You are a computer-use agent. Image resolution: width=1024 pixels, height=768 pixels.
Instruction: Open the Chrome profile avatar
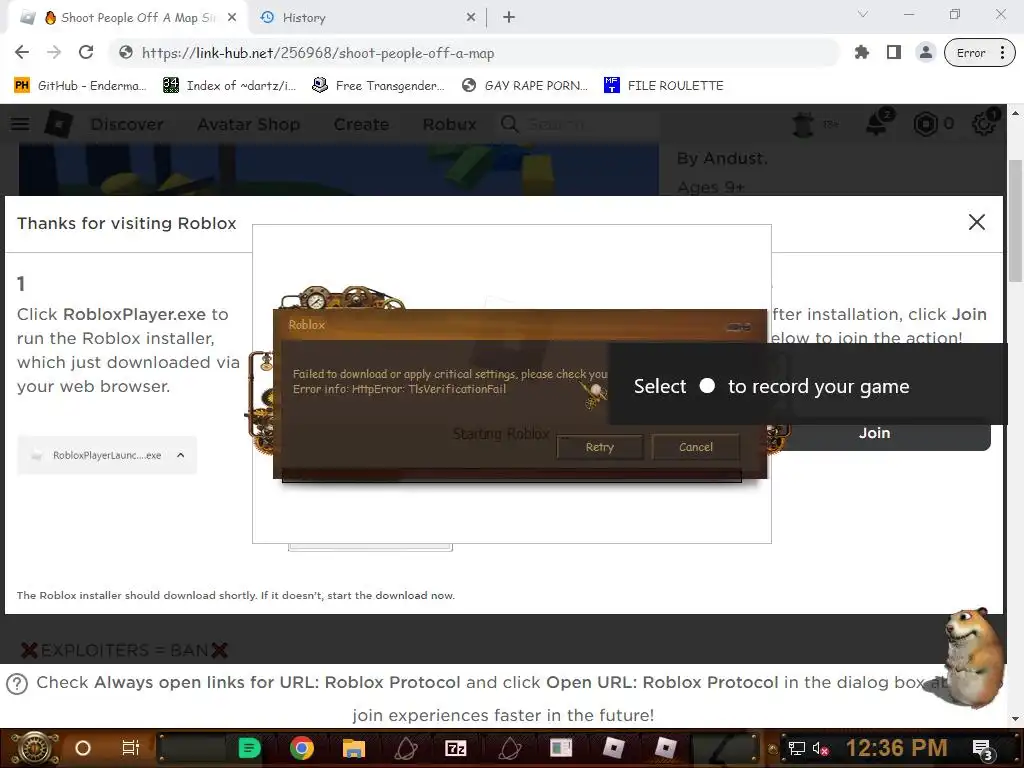(925, 53)
